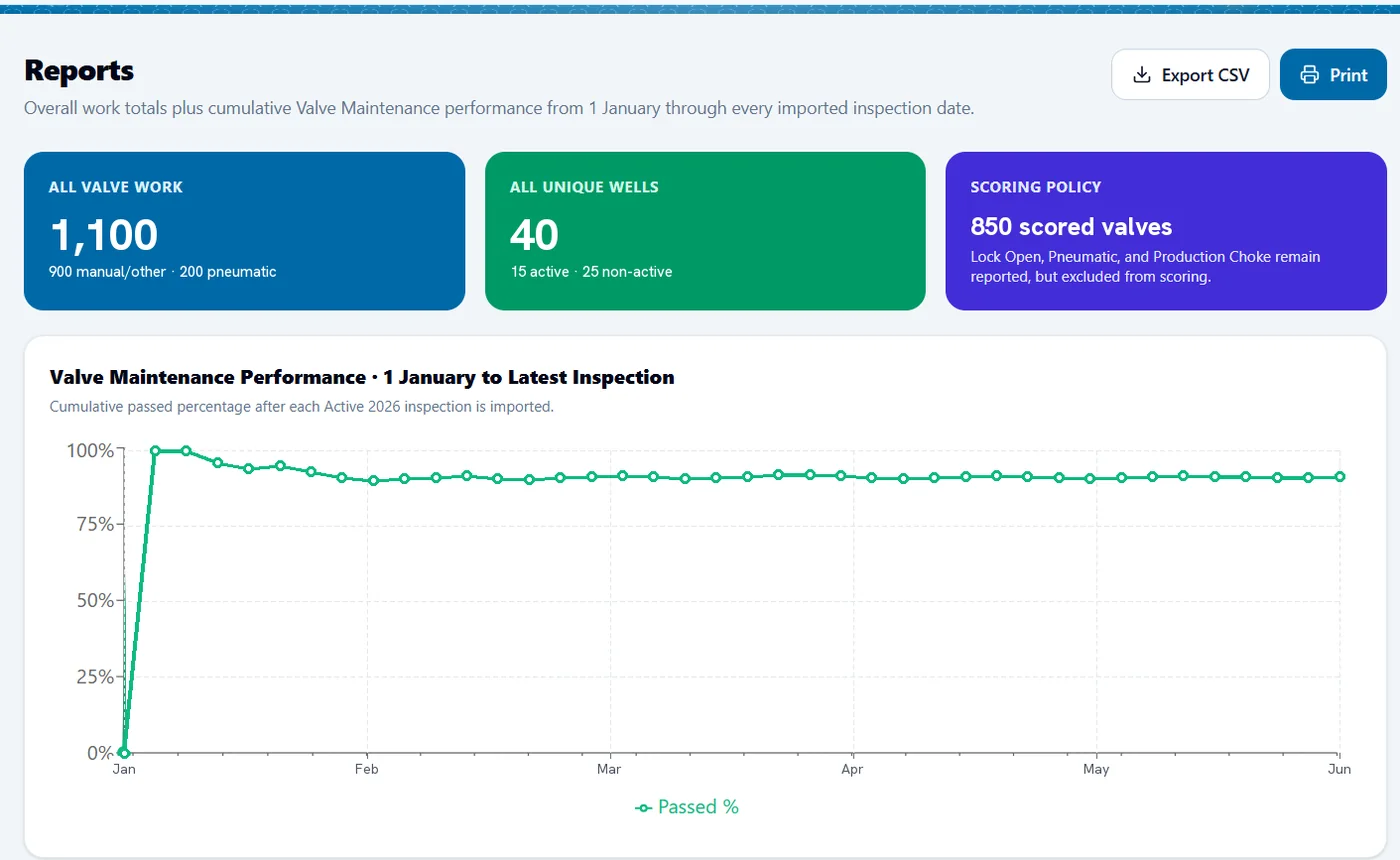Click the Valve Maintenance Performance chart title

point(362,377)
